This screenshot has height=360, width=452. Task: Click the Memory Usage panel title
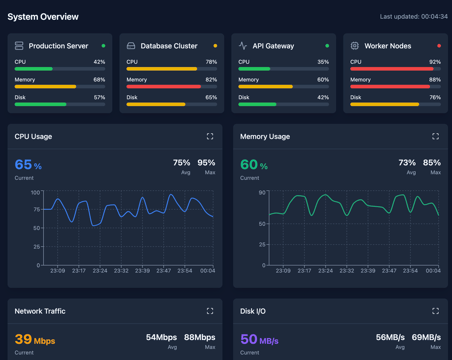(x=265, y=137)
